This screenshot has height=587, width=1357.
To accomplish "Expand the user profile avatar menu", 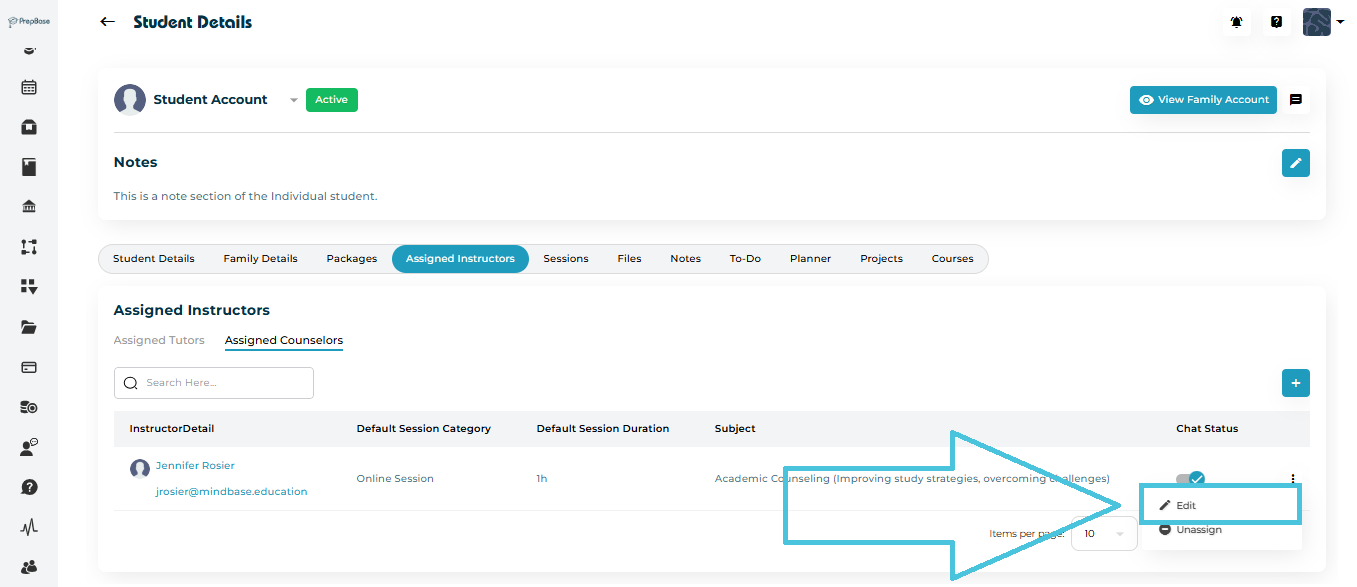I will click(x=1323, y=22).
